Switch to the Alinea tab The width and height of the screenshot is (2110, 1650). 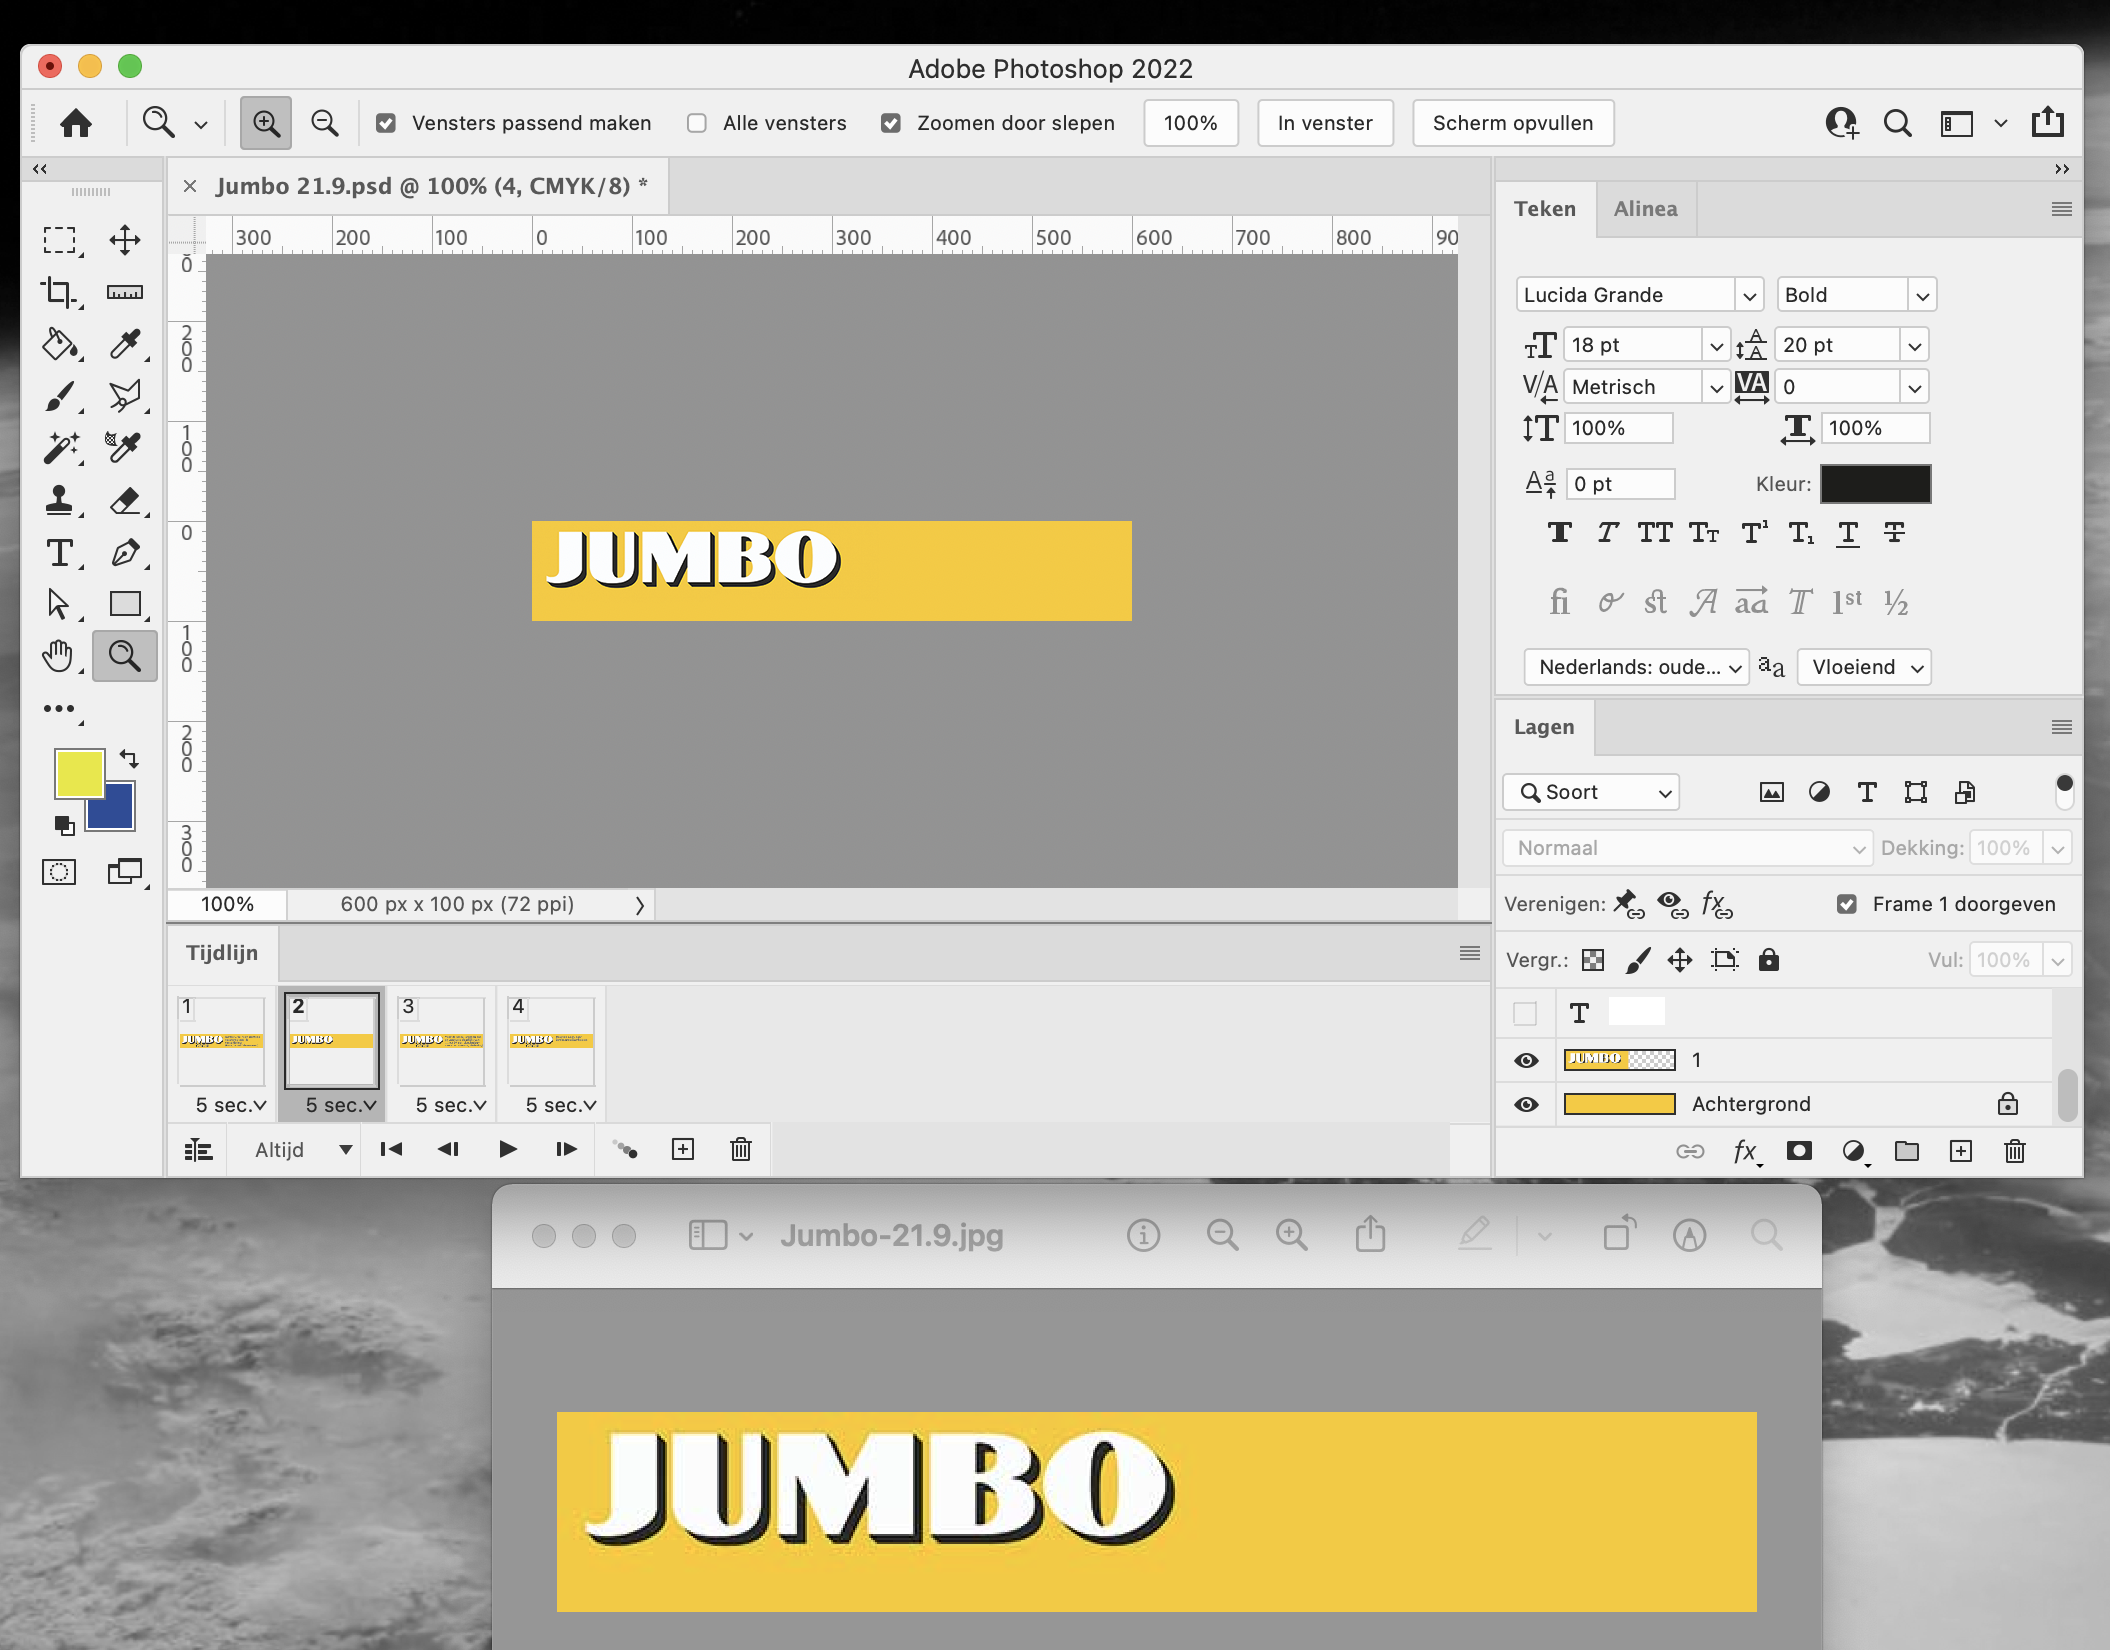[x=1646, y=209]
